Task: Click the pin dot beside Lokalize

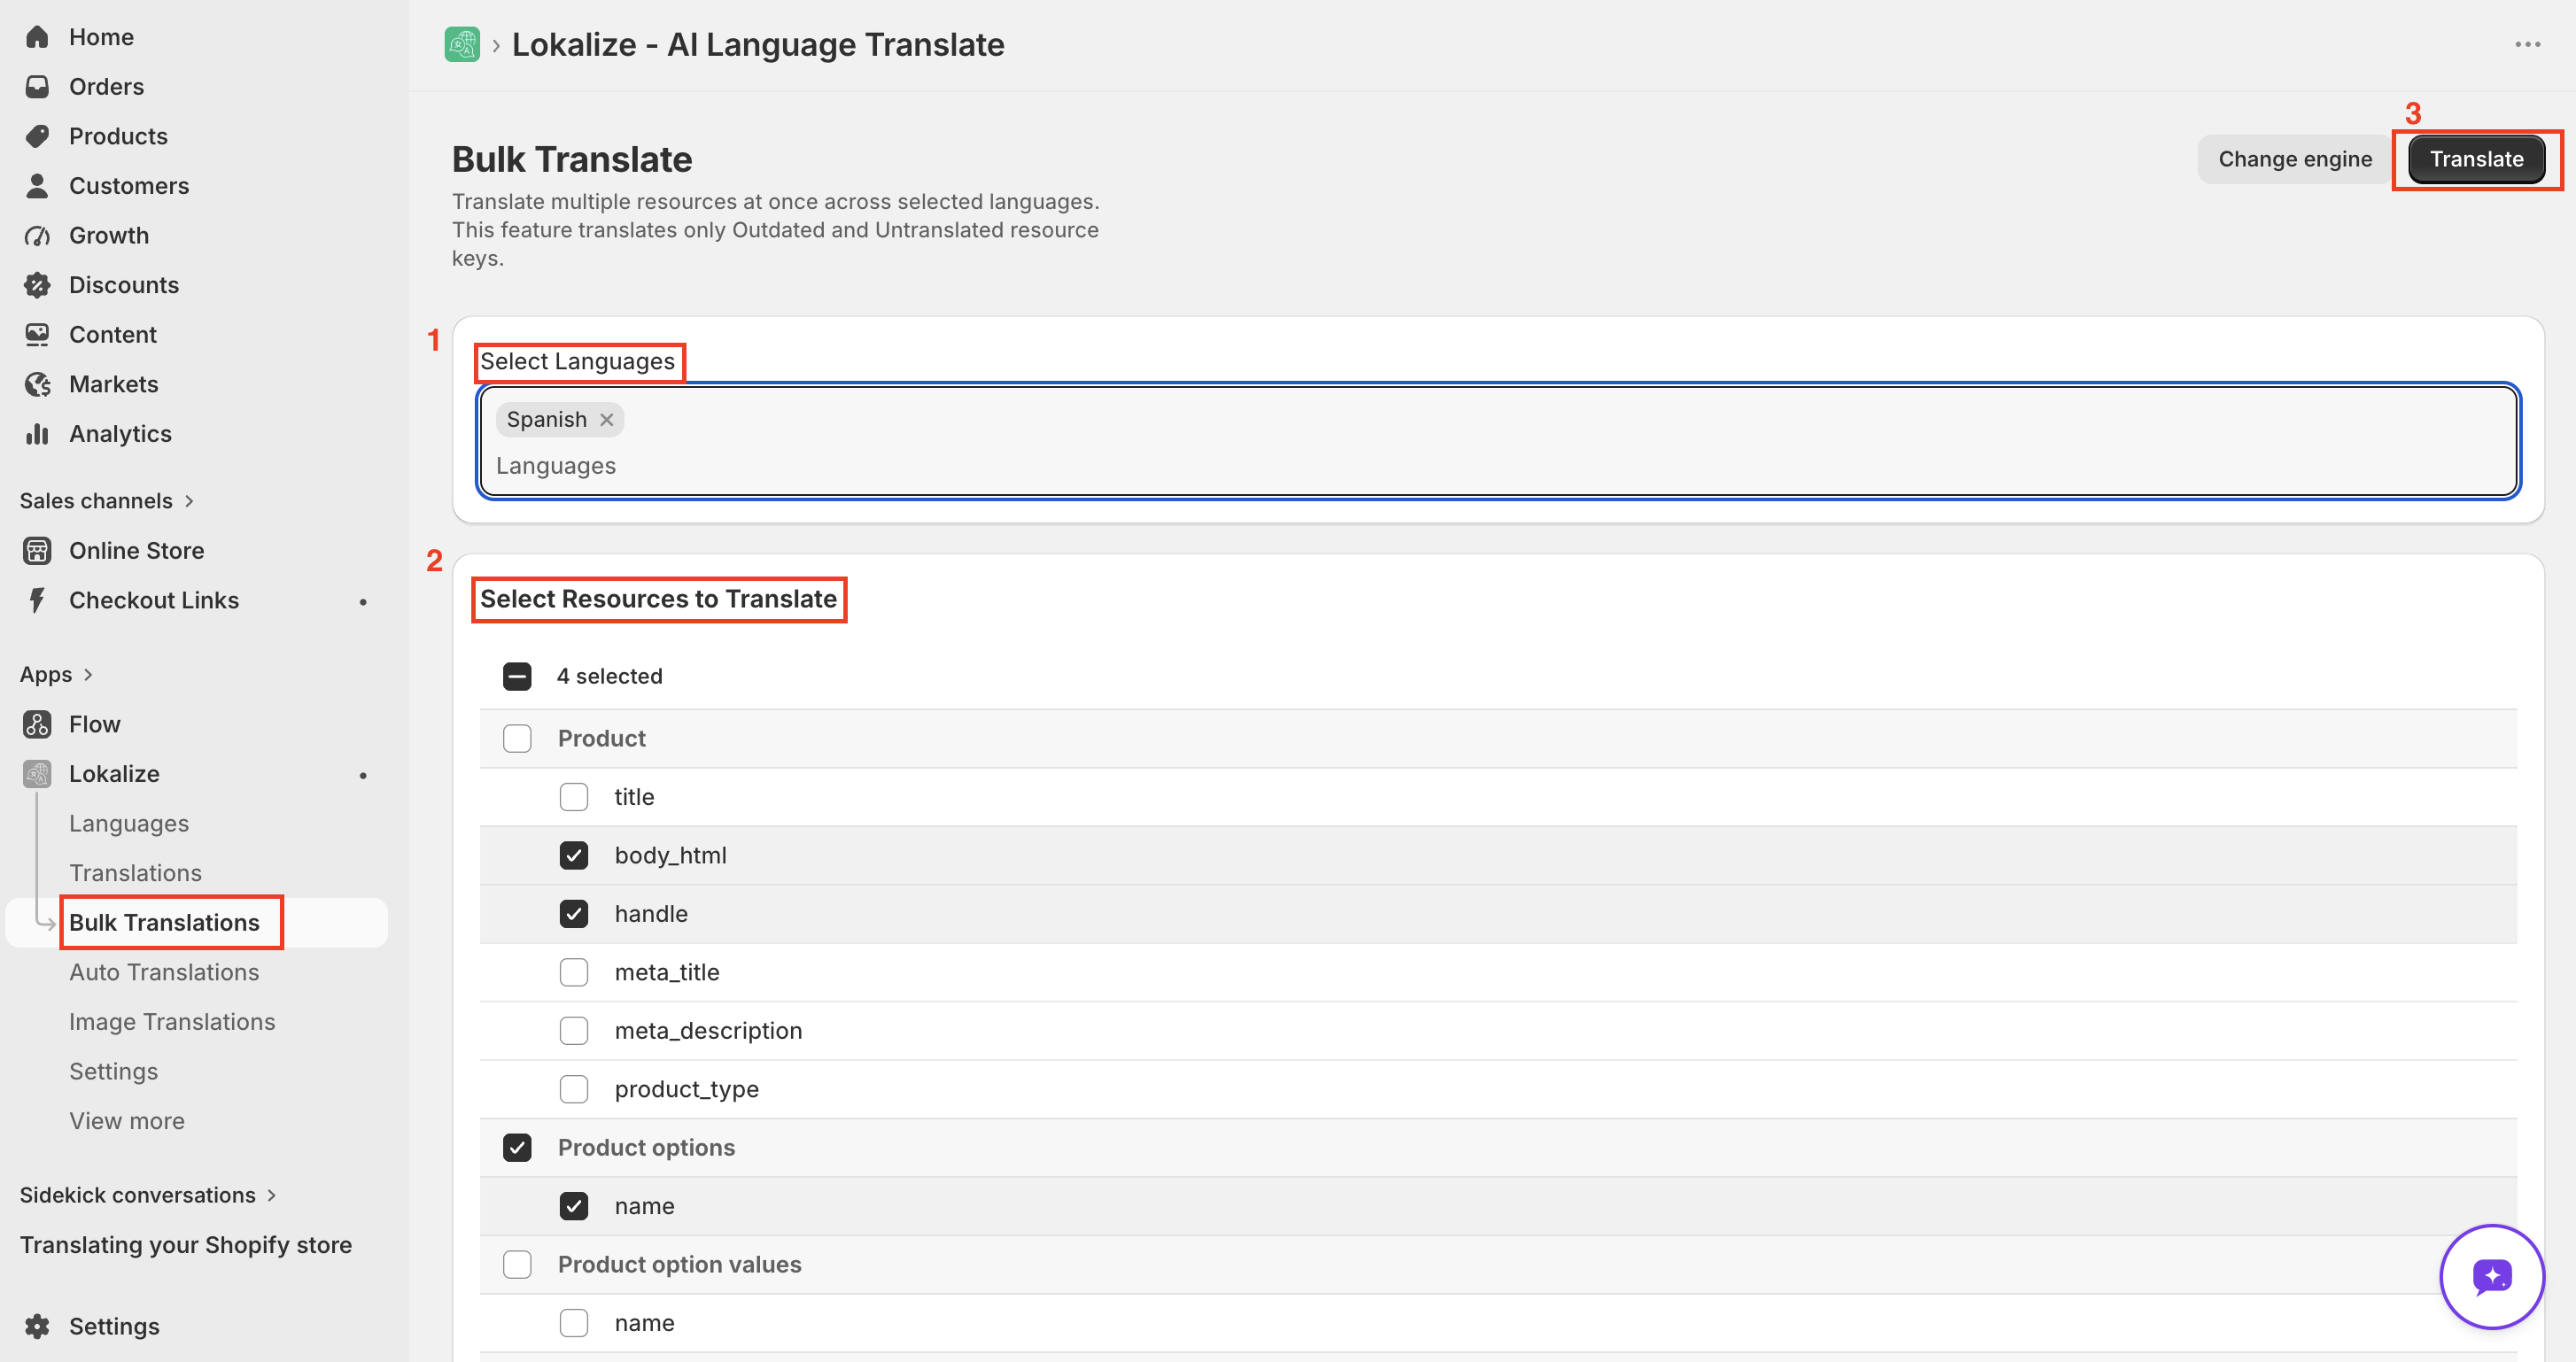Action: 363,776
